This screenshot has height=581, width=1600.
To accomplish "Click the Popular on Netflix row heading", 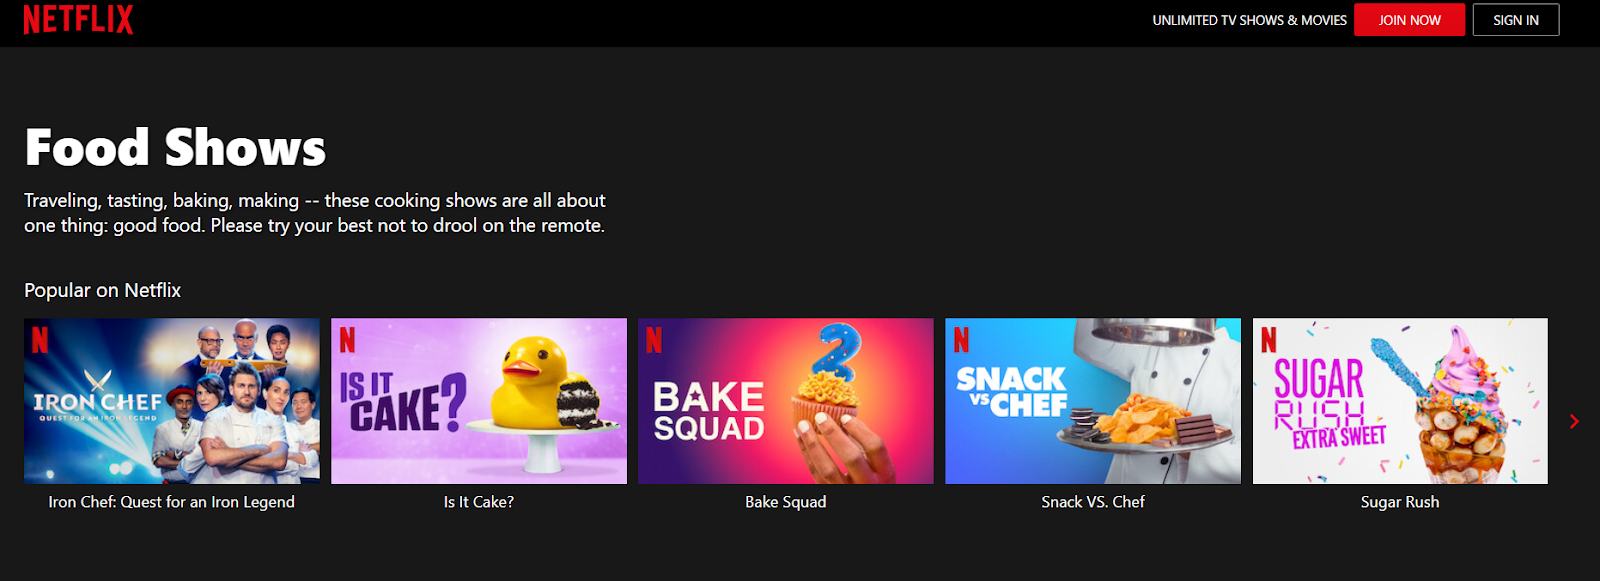I will click(x=103, y=290).
